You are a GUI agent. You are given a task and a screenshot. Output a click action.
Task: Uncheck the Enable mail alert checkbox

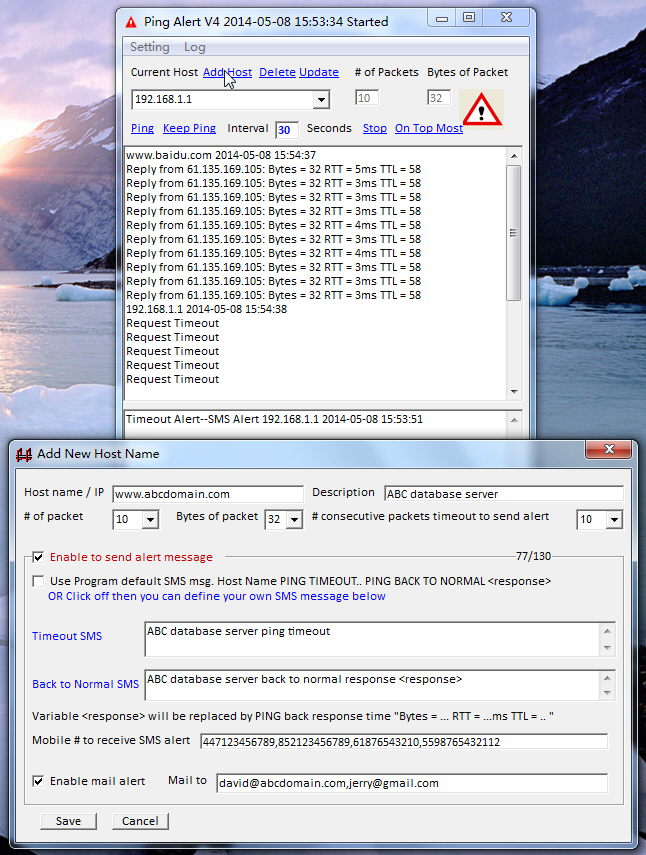coord(39,781)
